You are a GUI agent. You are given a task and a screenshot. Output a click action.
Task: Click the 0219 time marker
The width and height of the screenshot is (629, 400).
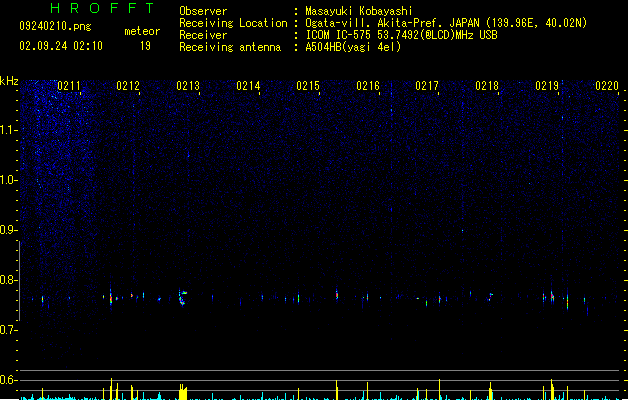(547, 86)
